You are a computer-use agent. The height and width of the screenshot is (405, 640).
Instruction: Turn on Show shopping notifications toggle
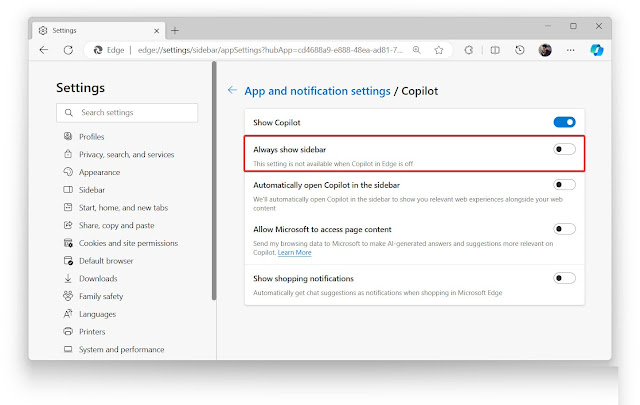pyautogui.click(x=564, y=278)
